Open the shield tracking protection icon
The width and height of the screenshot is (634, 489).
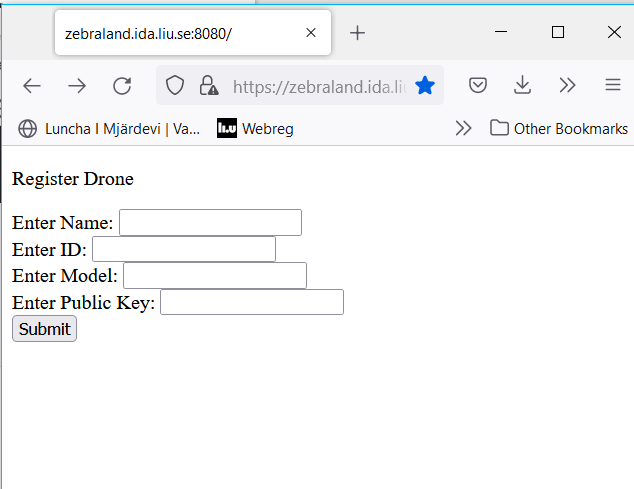pos(175,85)
